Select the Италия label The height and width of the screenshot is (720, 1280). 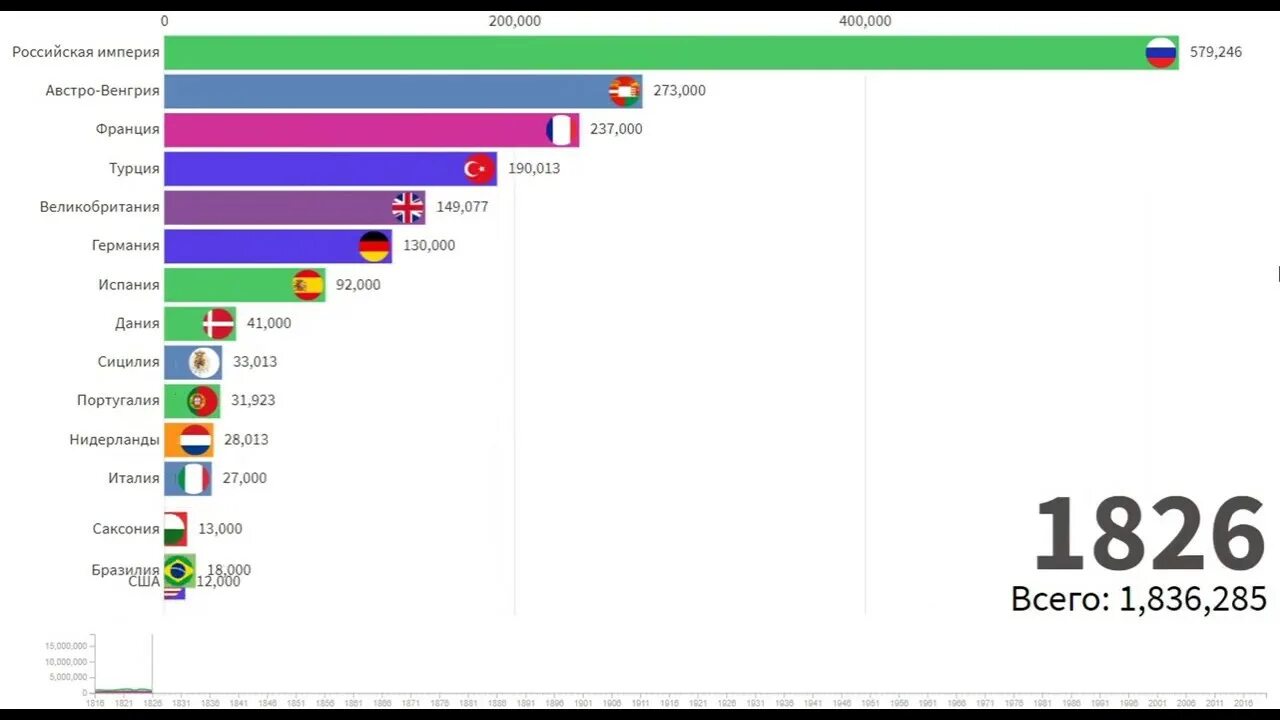click(134, 478)
